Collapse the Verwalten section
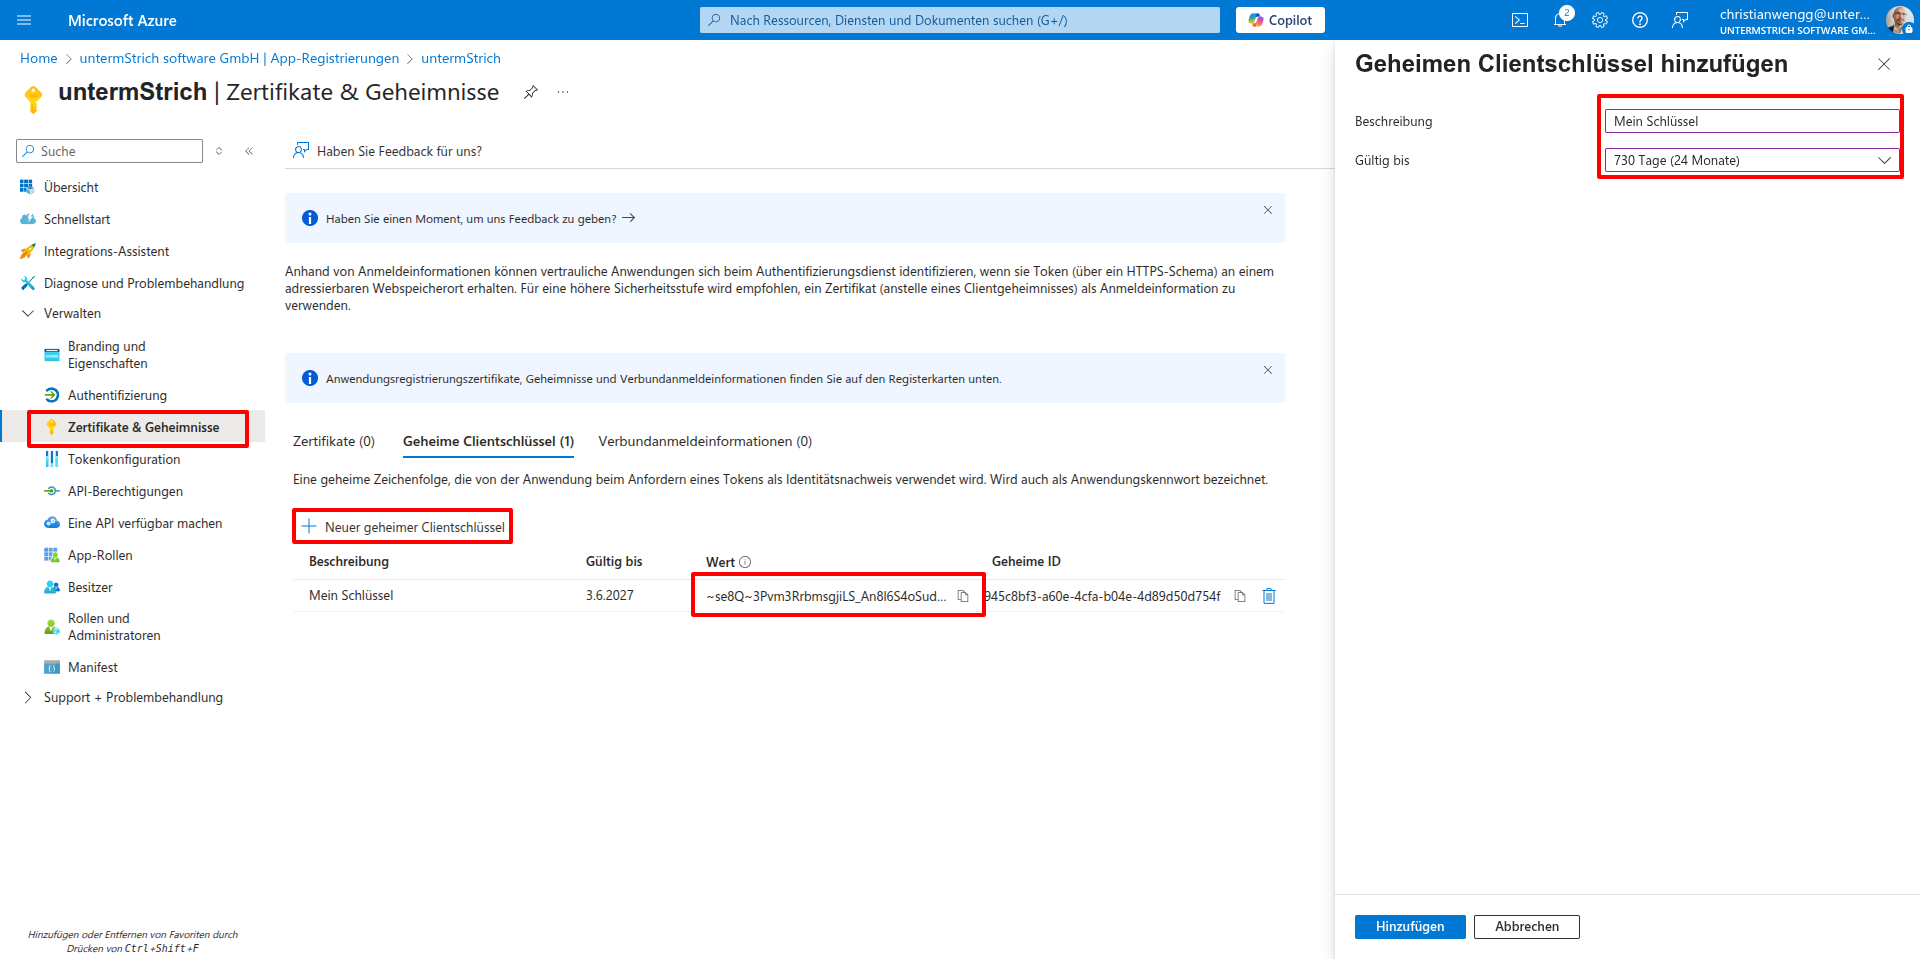 pyautogui.click(x=28, y=313)
